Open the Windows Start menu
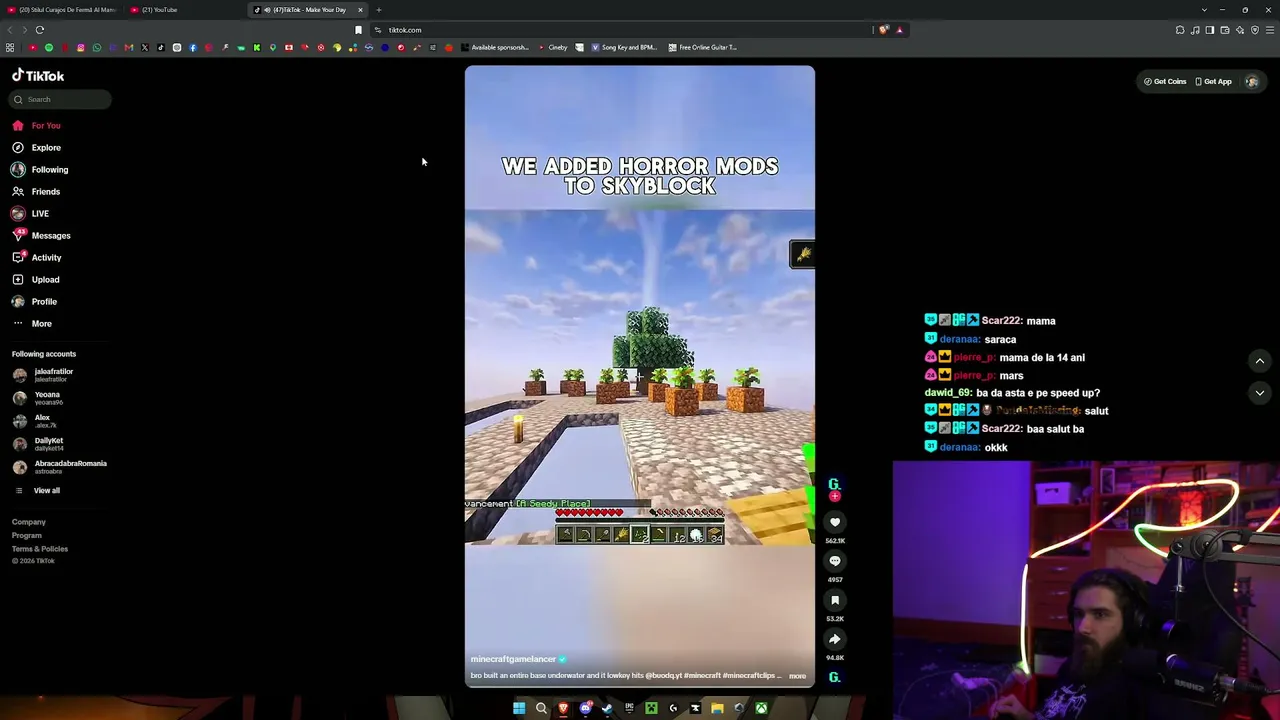The width and height of the screenshot is (1280, 720). pyautogui.click(x=519, y=709)
